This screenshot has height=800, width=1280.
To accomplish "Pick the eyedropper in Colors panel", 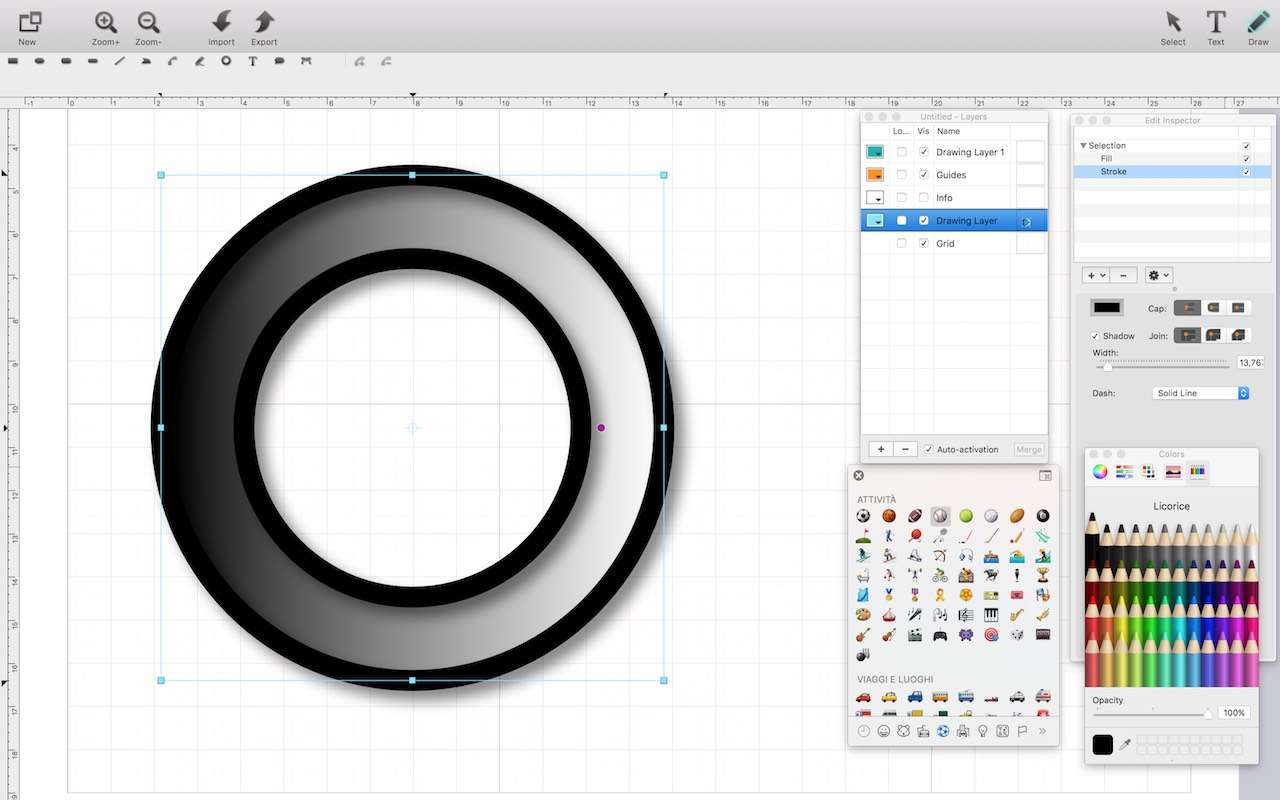I will [x=1124, y=745].
